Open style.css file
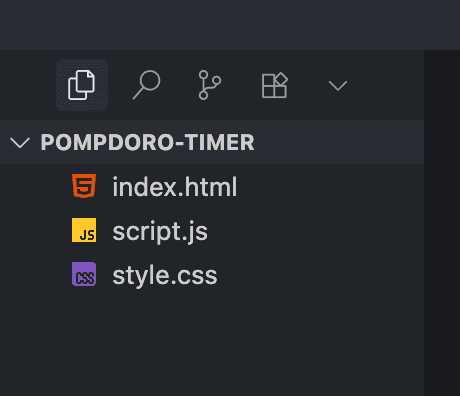Image resolution: width=460 pixels, height=396 pixels. click(212, 275)
